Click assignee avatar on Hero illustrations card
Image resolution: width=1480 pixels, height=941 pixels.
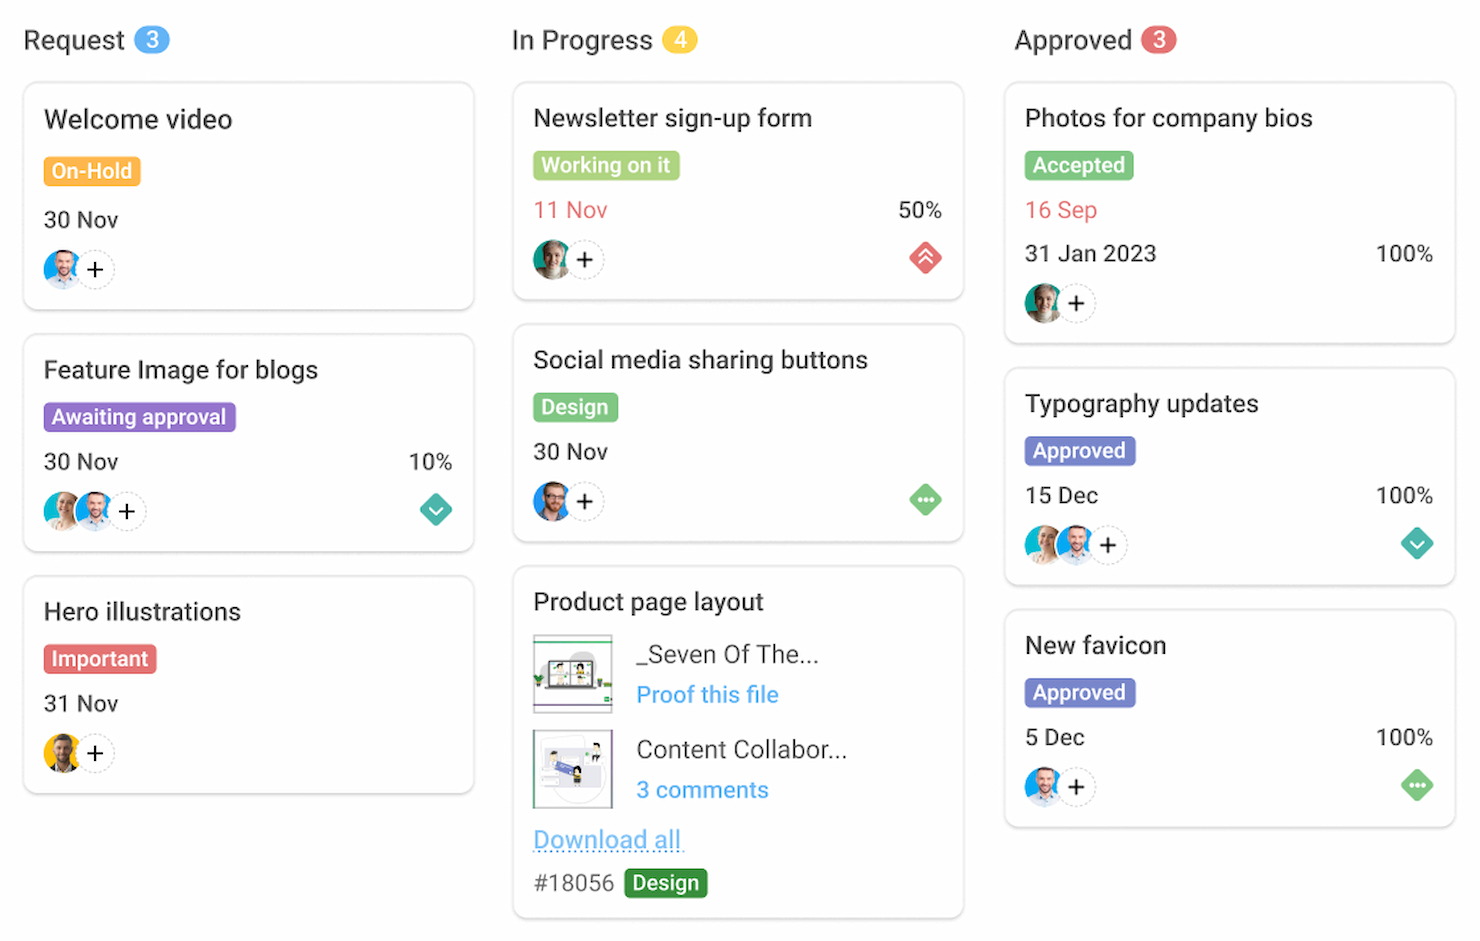(61, 753)
